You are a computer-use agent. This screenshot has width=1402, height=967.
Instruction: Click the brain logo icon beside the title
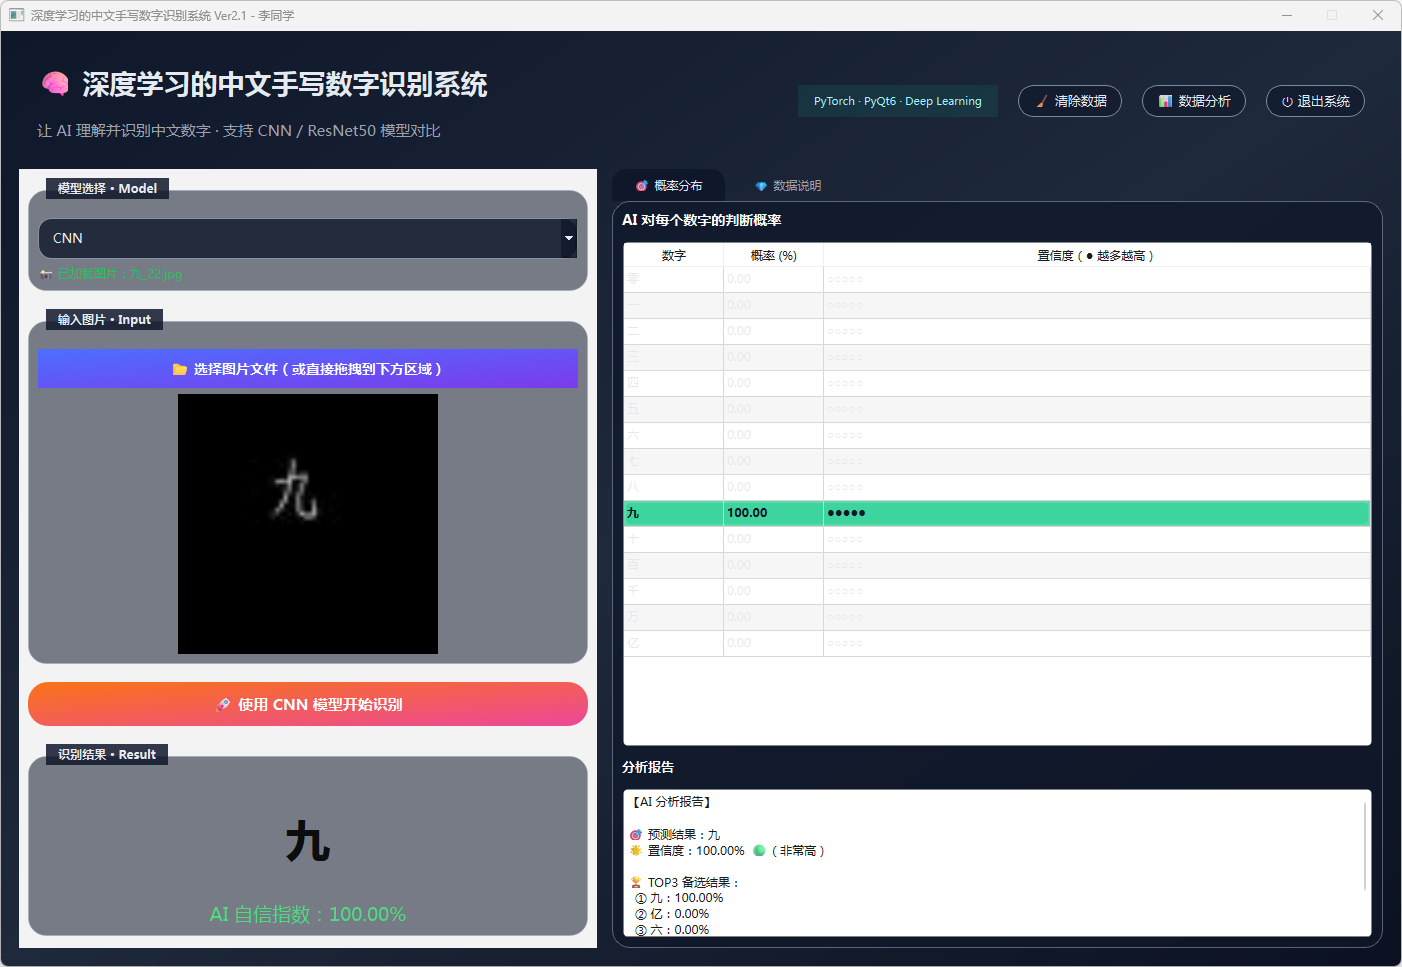(55, 84)
